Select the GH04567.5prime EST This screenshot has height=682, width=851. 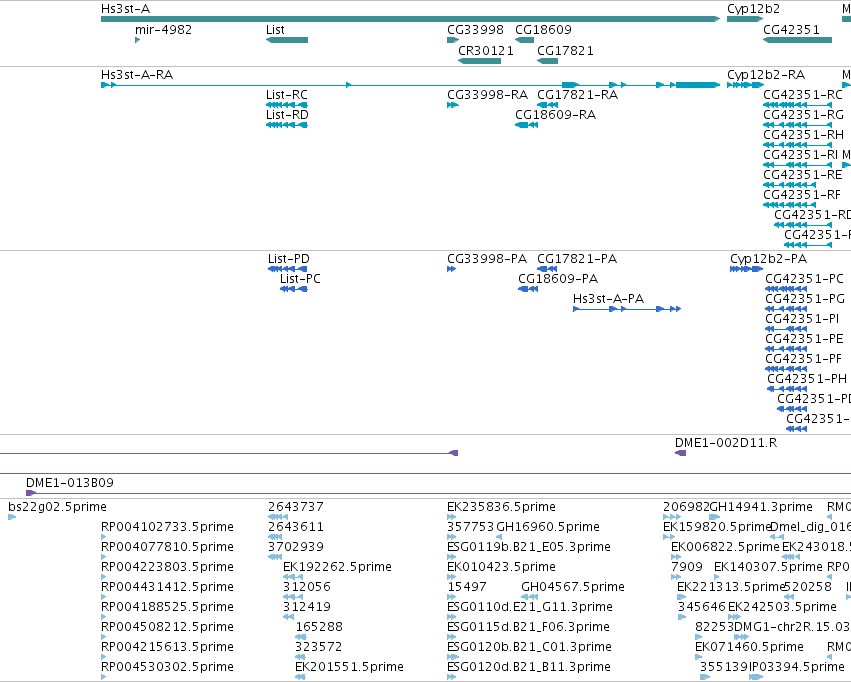click(x=529, y=597)
